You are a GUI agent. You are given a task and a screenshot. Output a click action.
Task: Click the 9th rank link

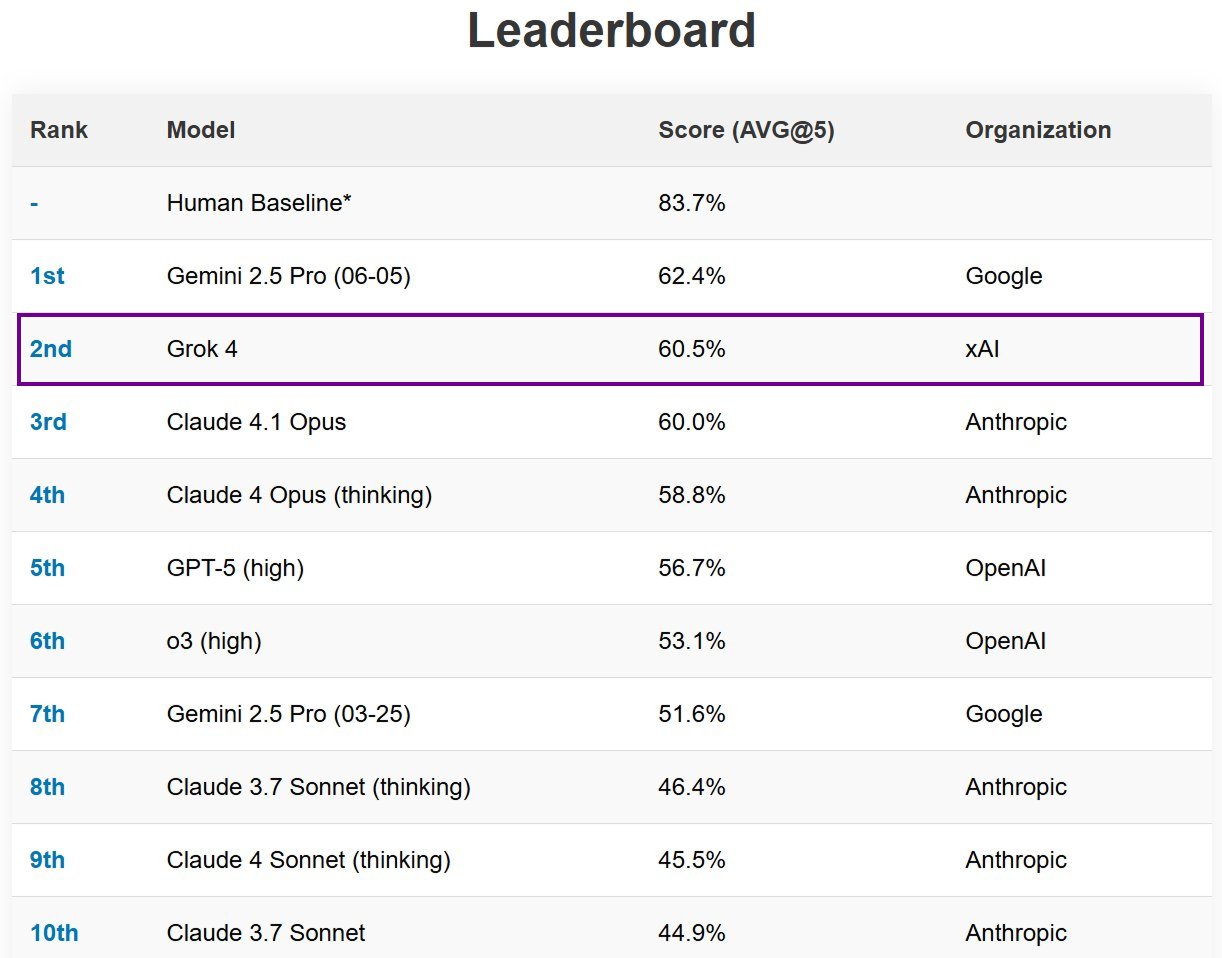pyautogui.click(x=47, y=860)
